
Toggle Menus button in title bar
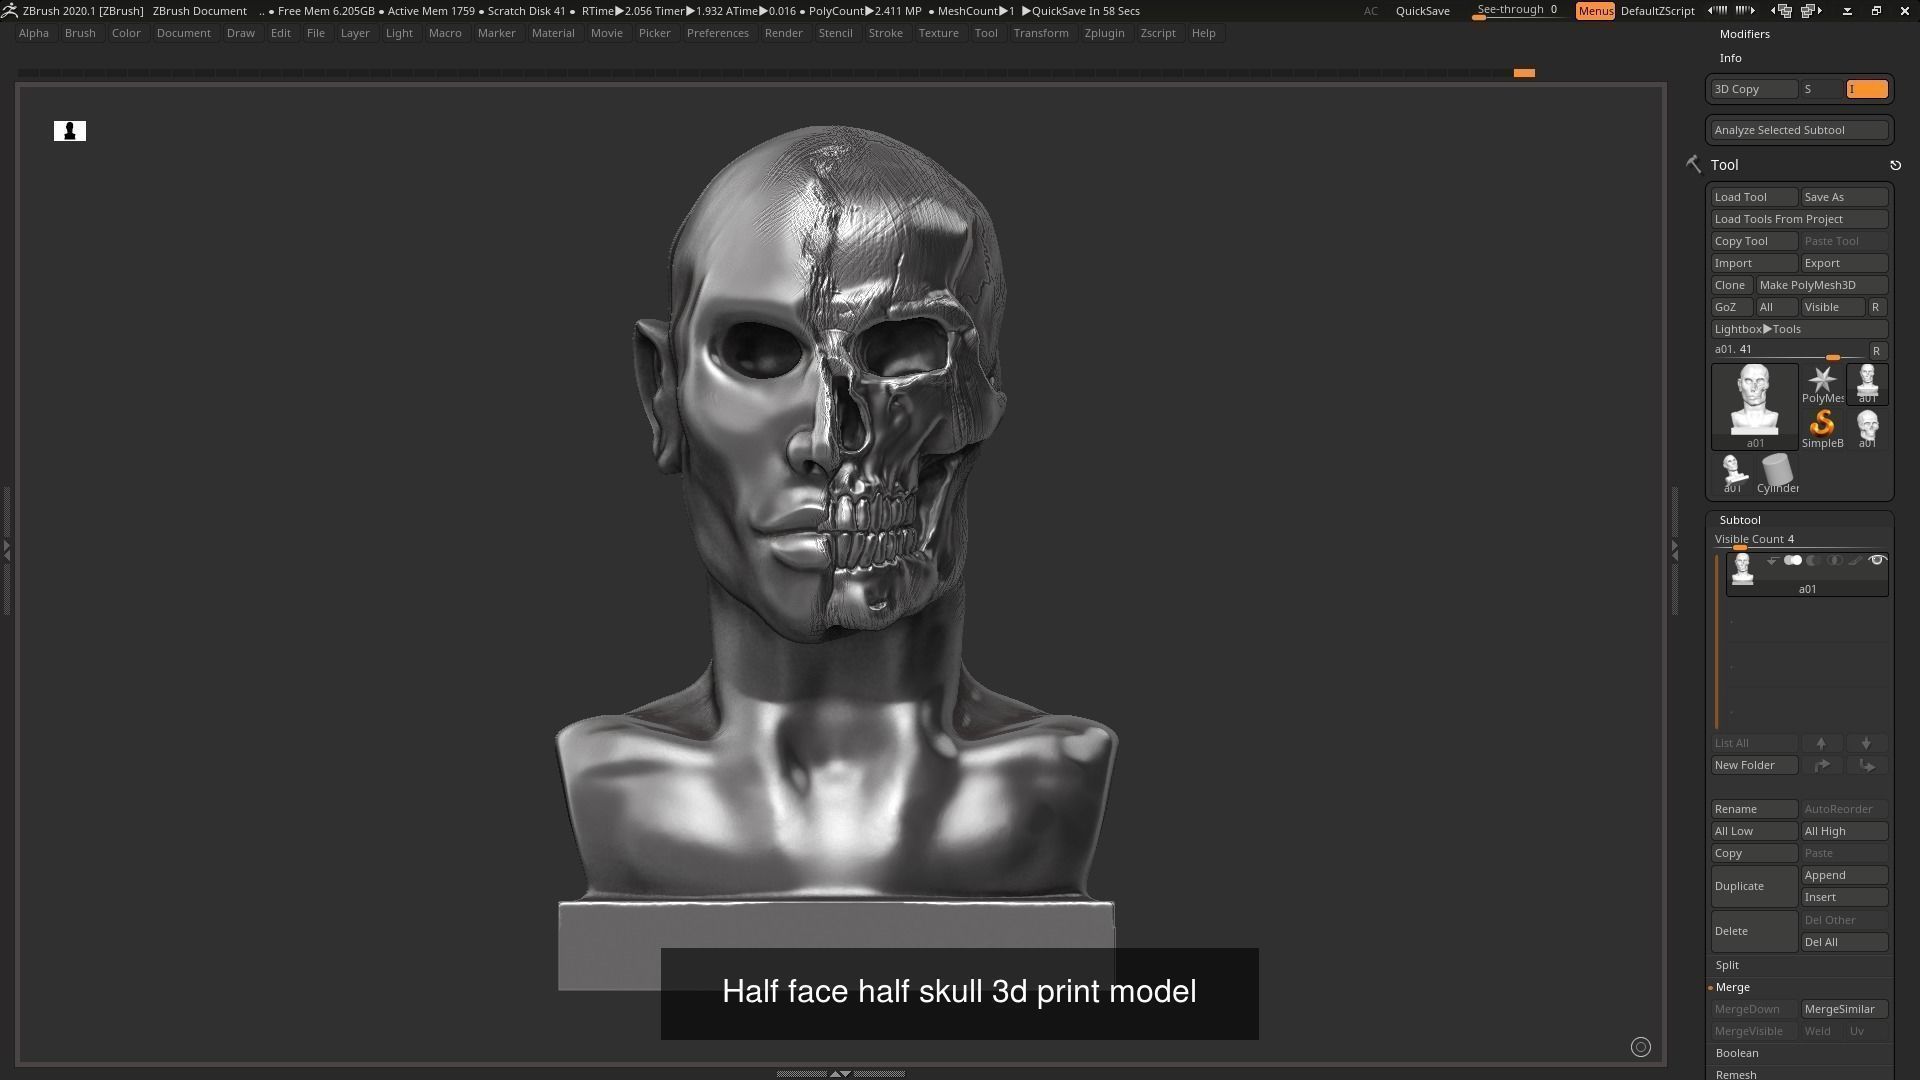tap(1595, 11)
